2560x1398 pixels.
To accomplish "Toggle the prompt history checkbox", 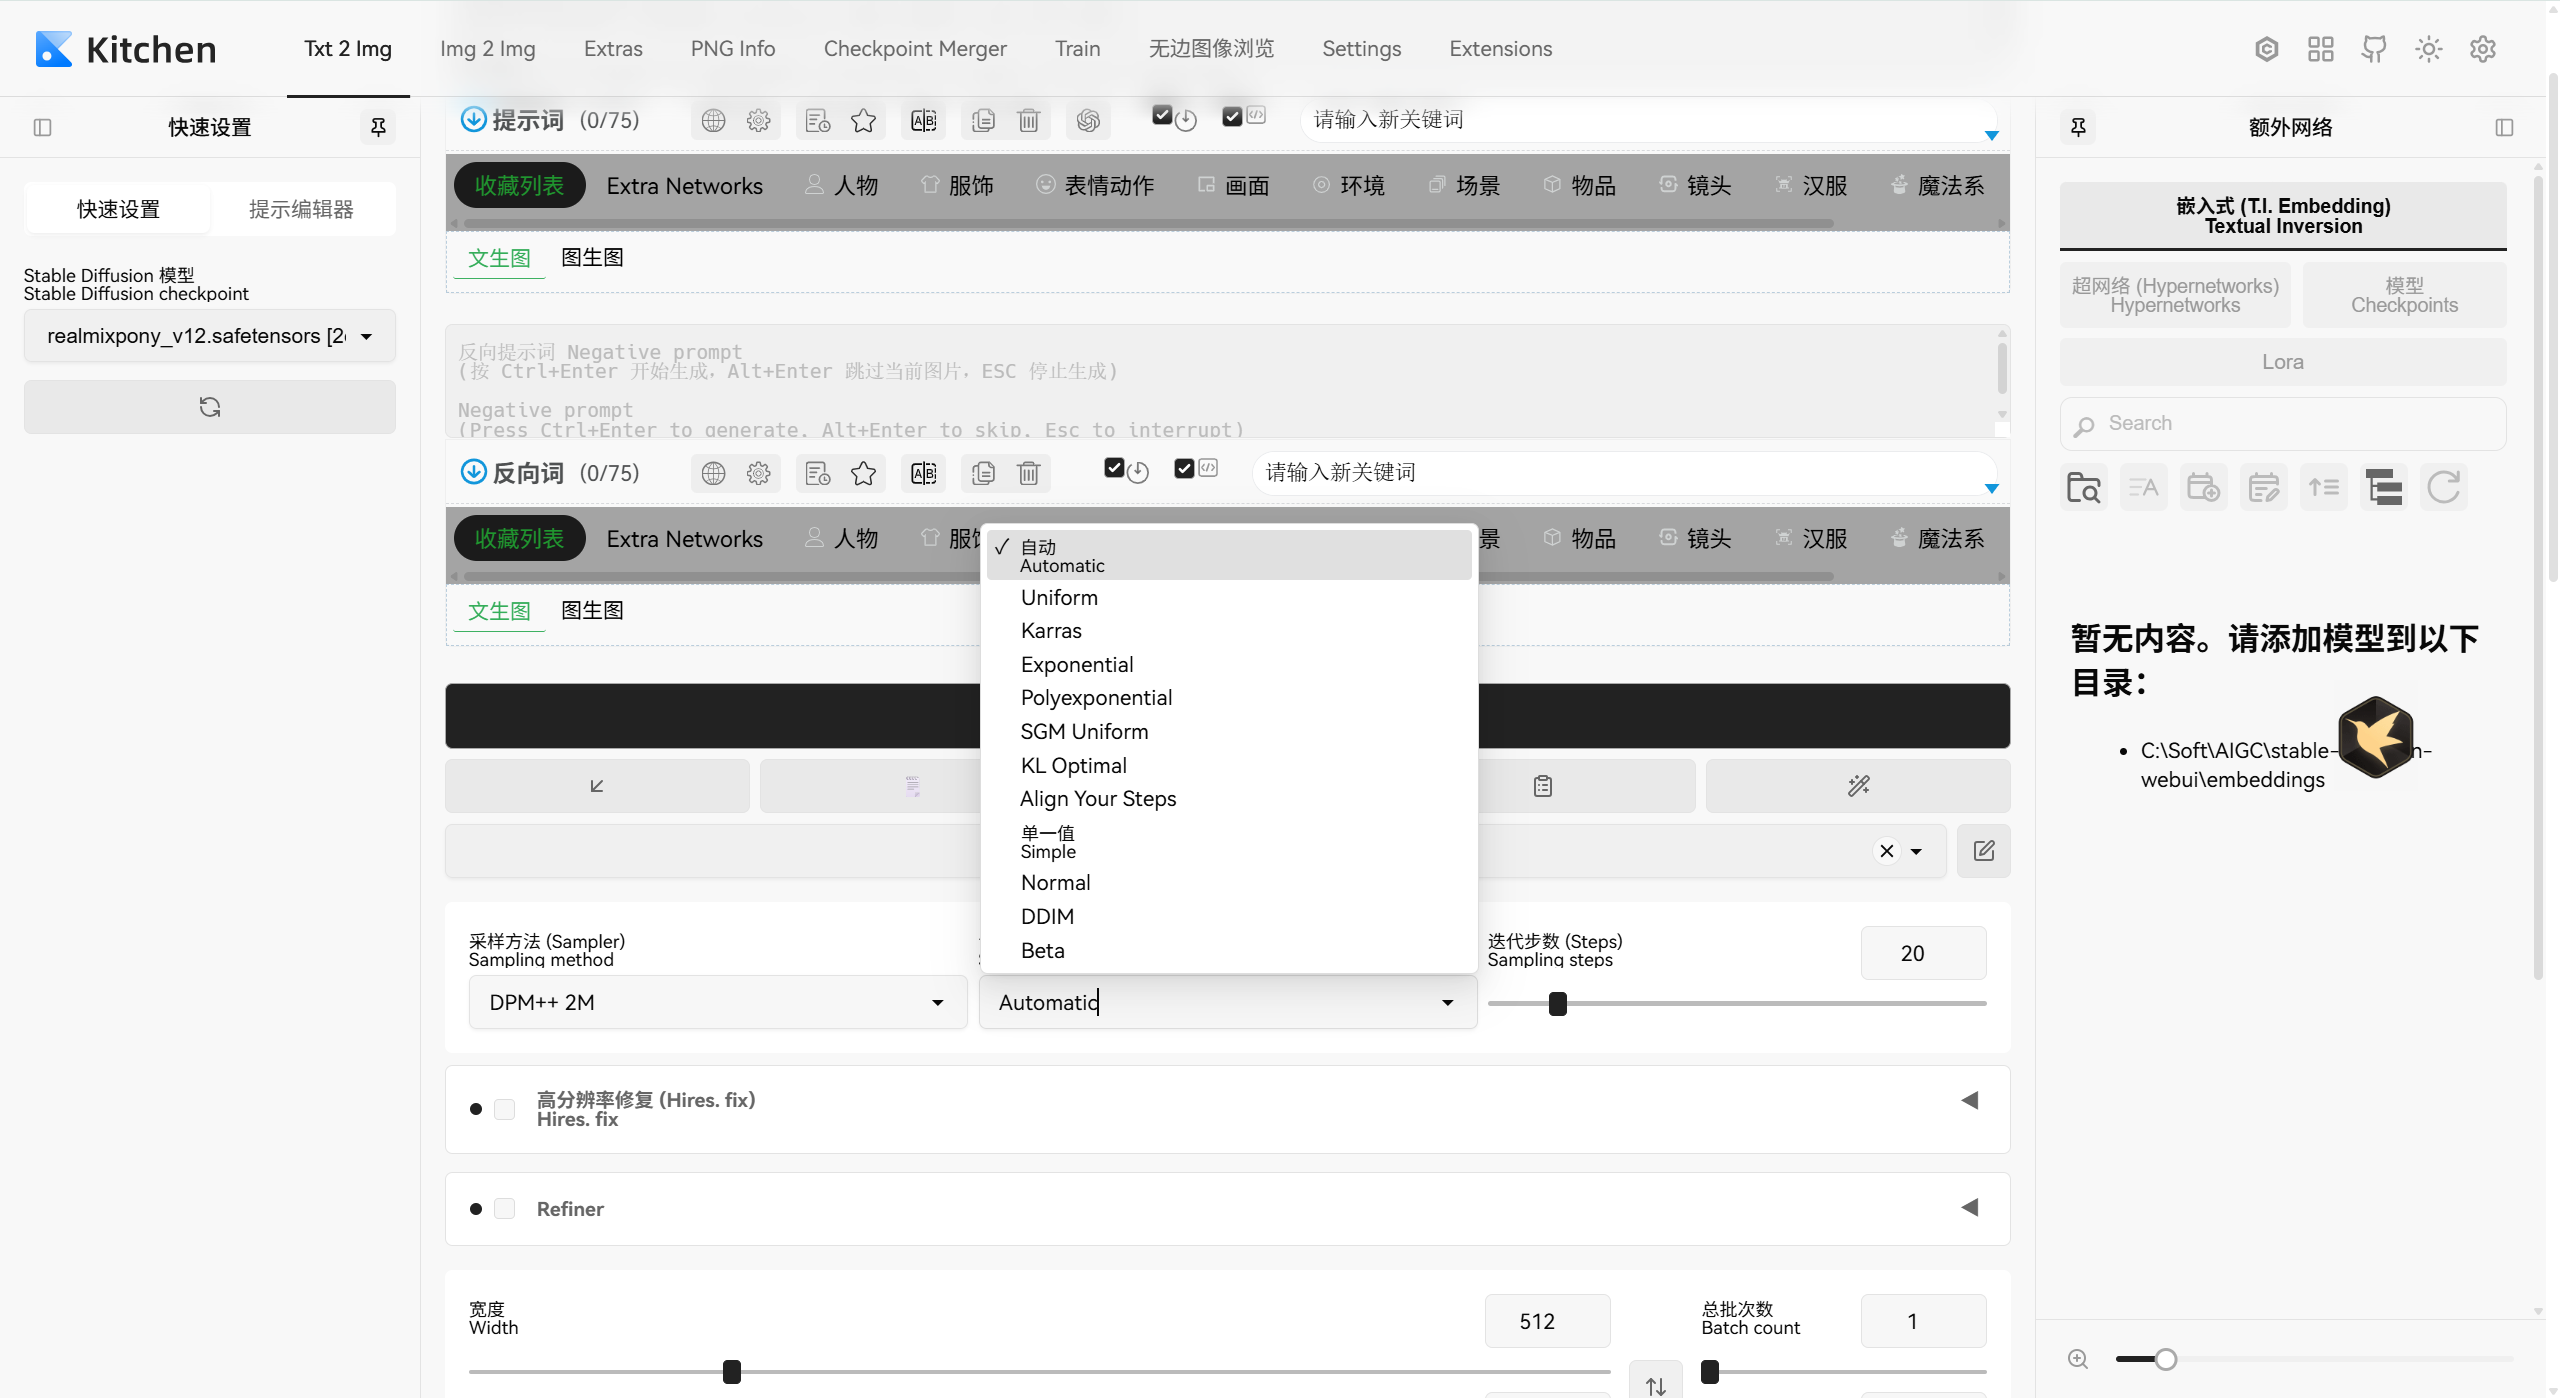I will [1162, 115].
